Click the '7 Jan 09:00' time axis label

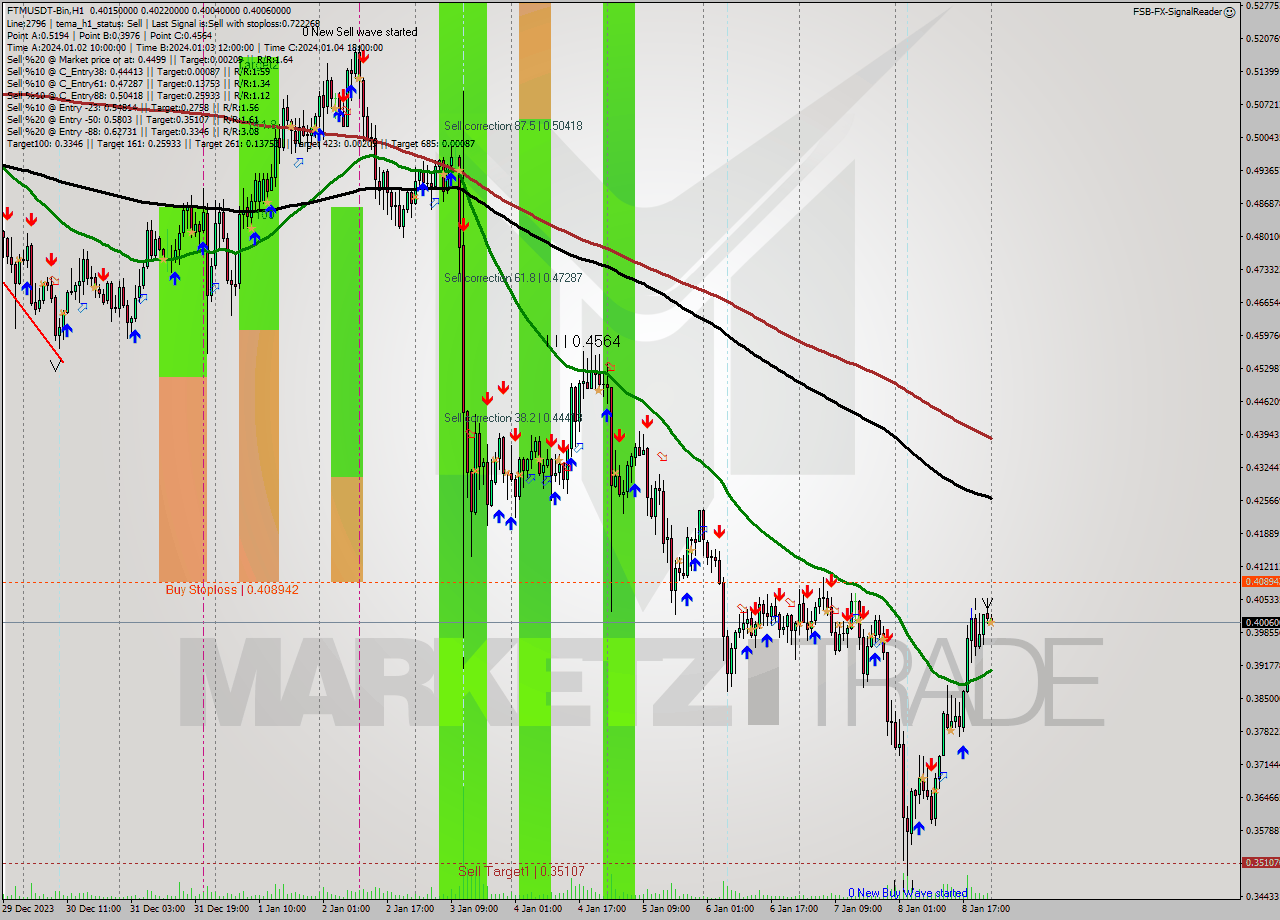[x=858, y=909]
